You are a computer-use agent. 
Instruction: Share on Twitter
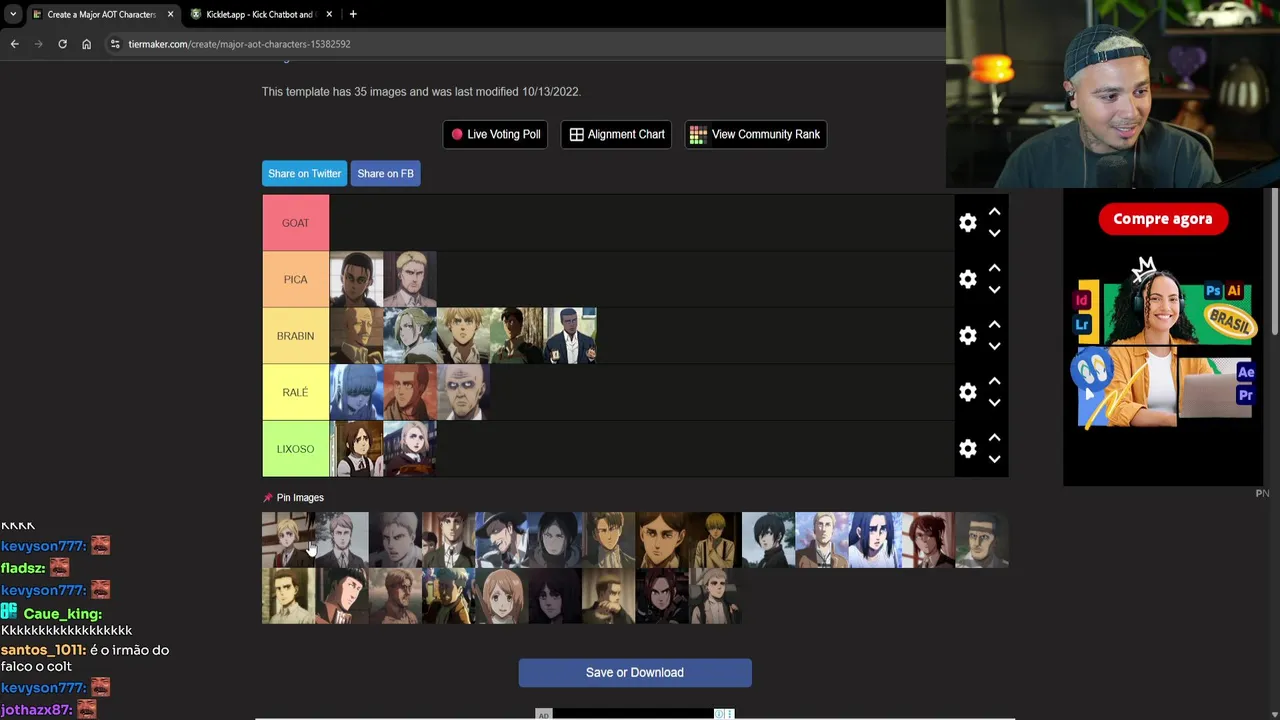(304, 173)
